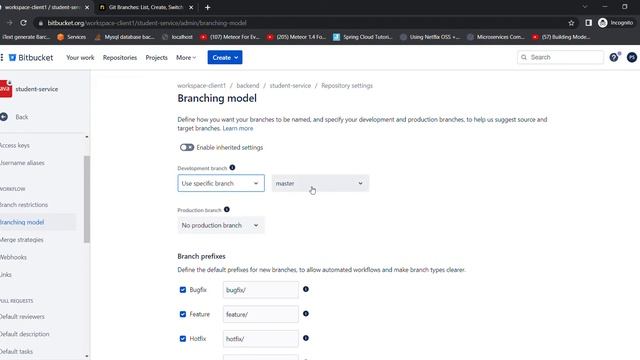The width and height of the screenshot is (640, 360).
Task: Click the Incognito profile icon
Action: coord(602,23)
